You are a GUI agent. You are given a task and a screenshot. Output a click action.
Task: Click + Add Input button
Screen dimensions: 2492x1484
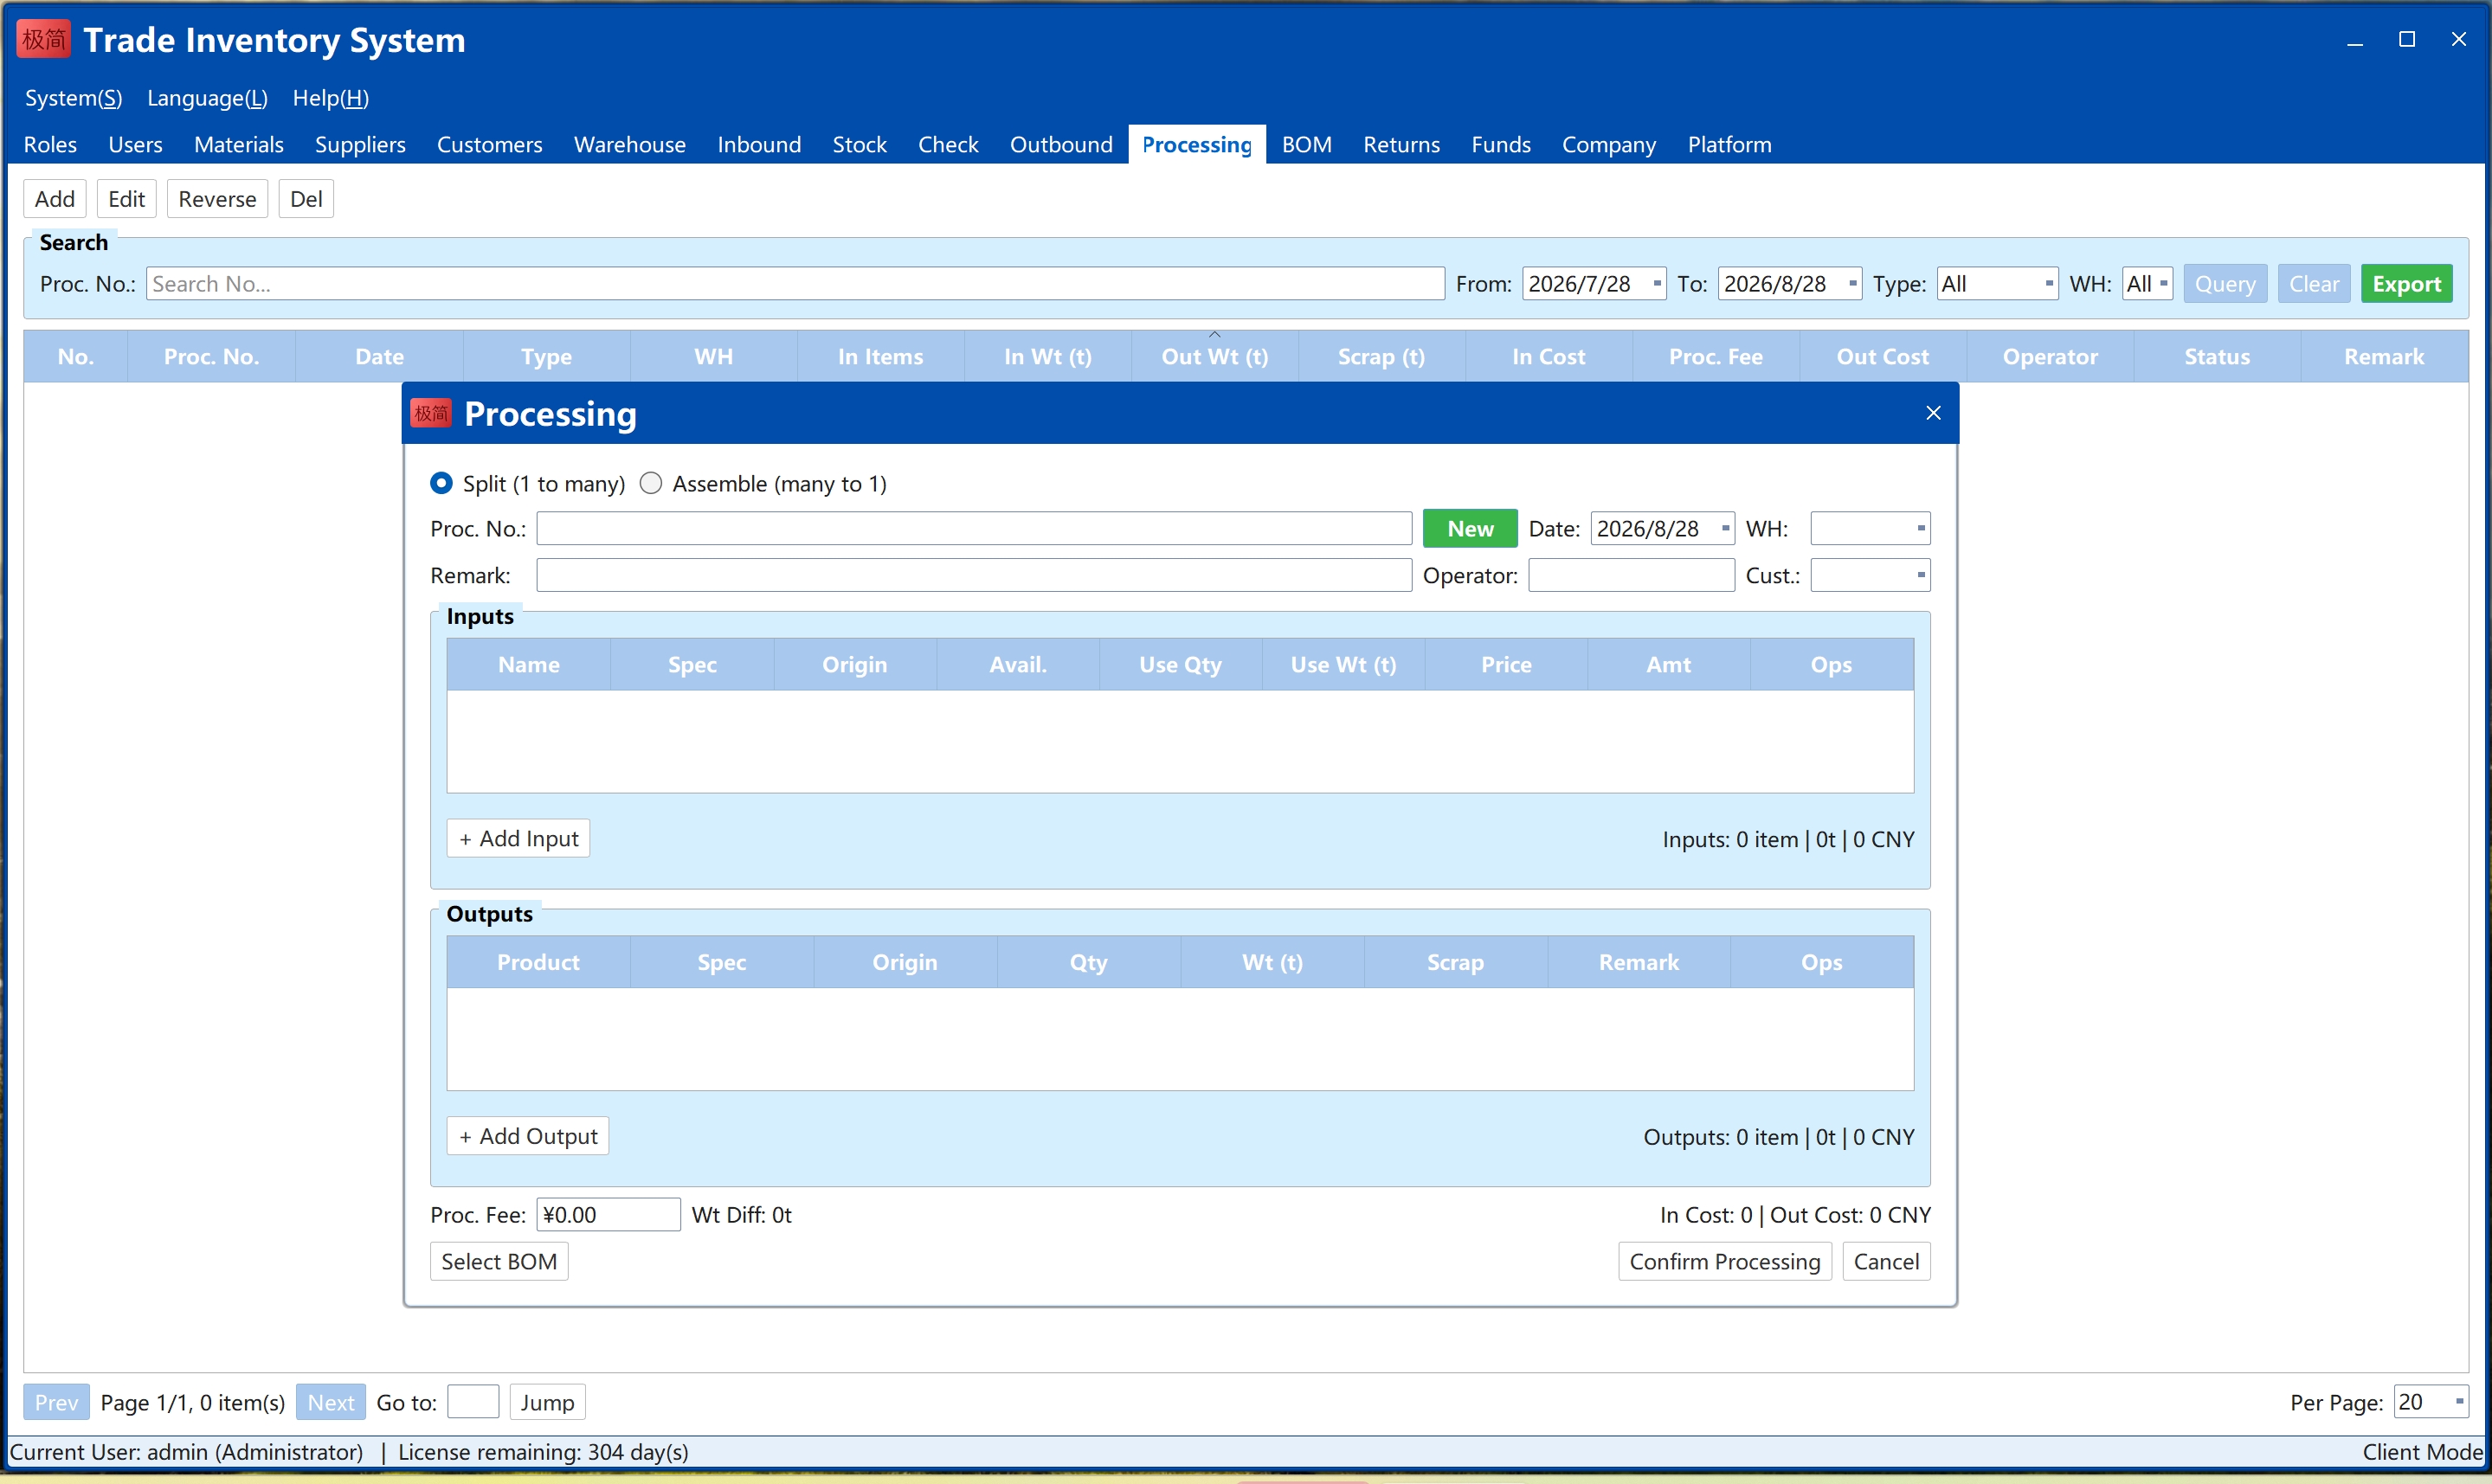click(518, 838)
